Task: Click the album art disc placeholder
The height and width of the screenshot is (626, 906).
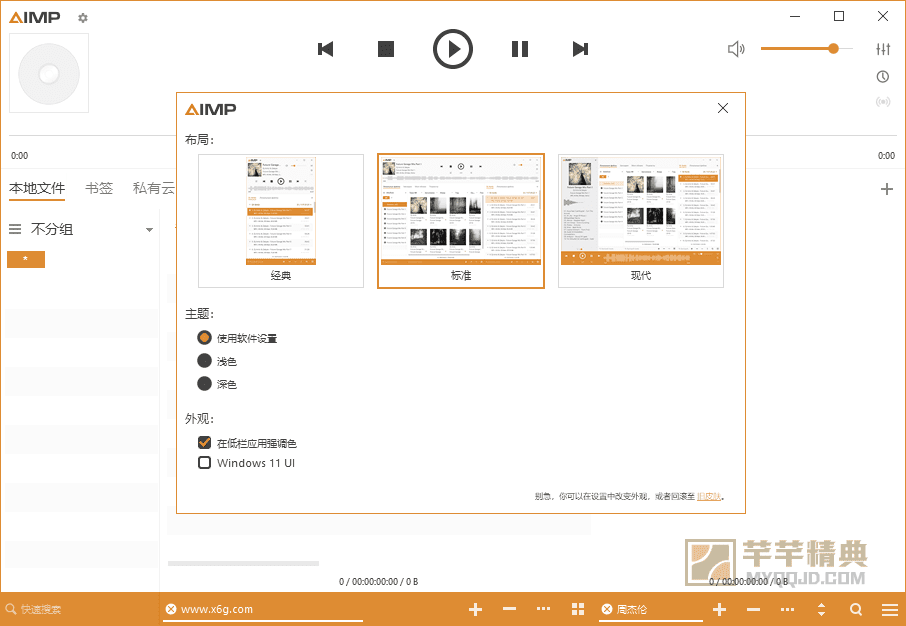Action: [49, 73]
